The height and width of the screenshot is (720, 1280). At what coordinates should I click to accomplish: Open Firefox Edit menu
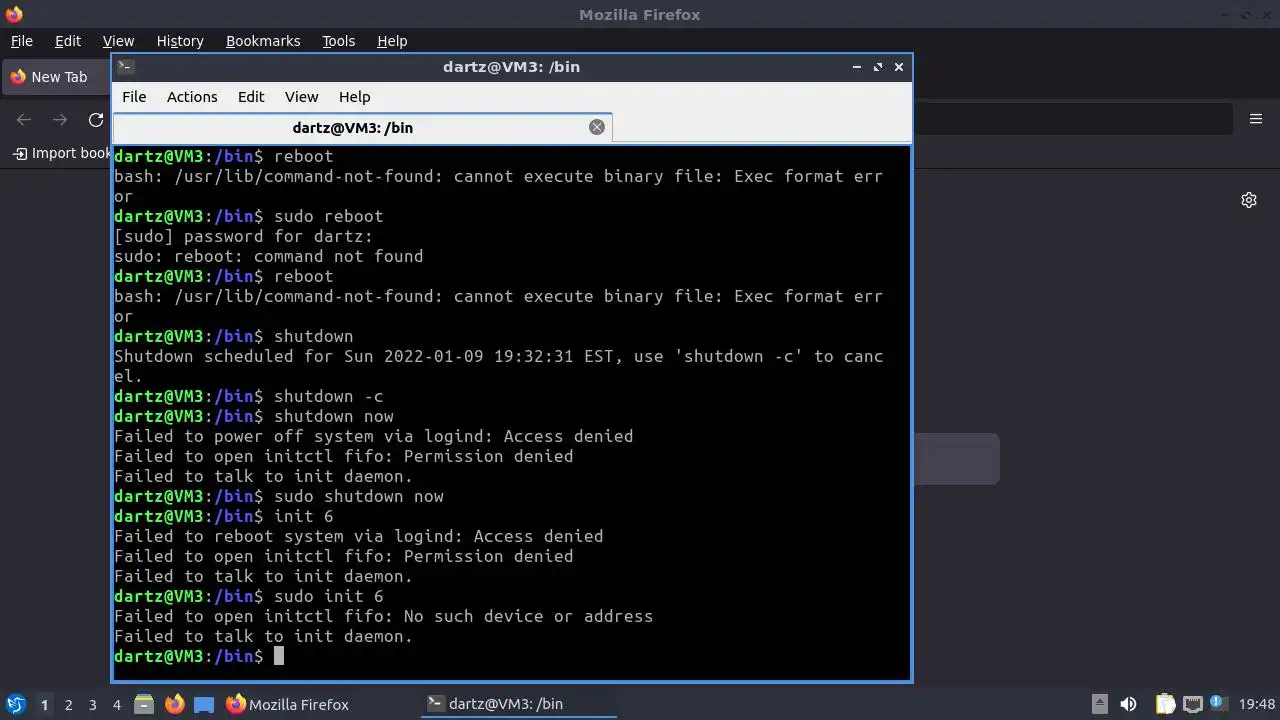68,41
